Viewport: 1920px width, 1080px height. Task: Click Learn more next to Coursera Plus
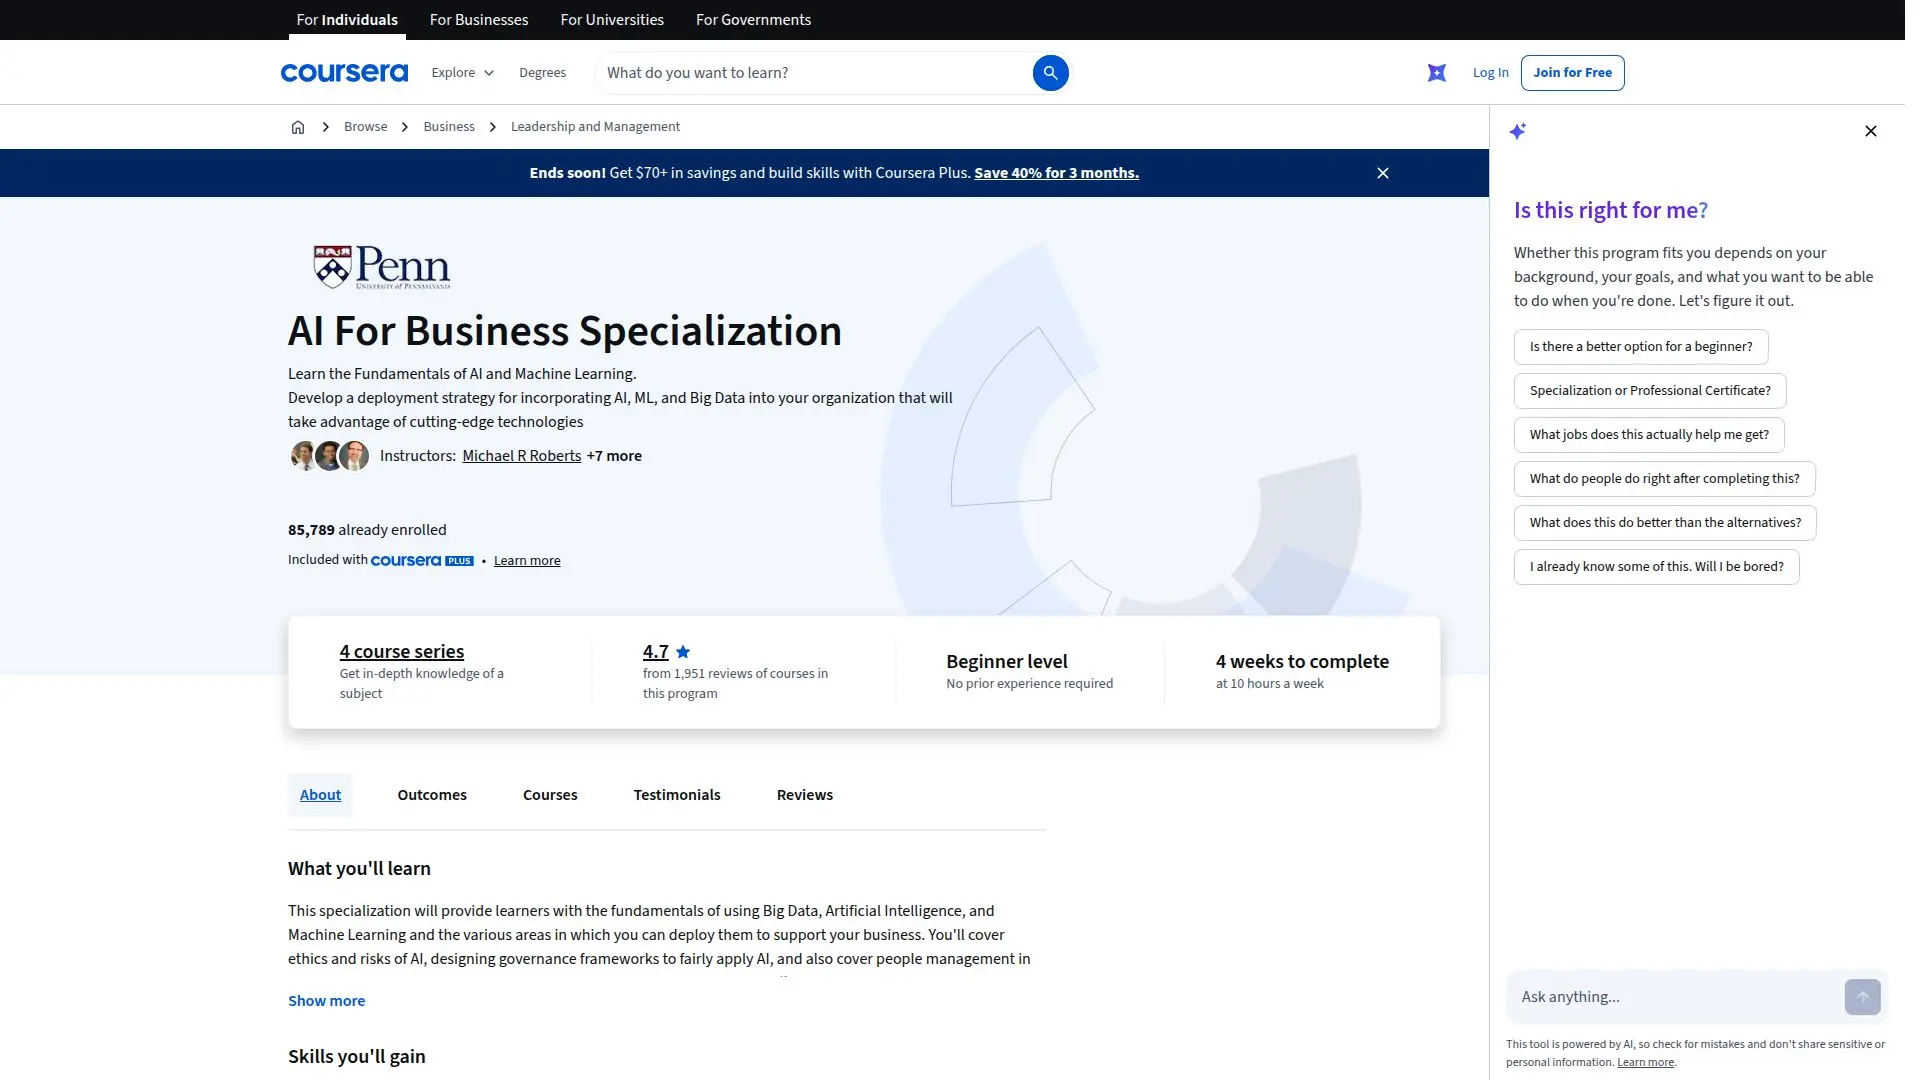527,561
